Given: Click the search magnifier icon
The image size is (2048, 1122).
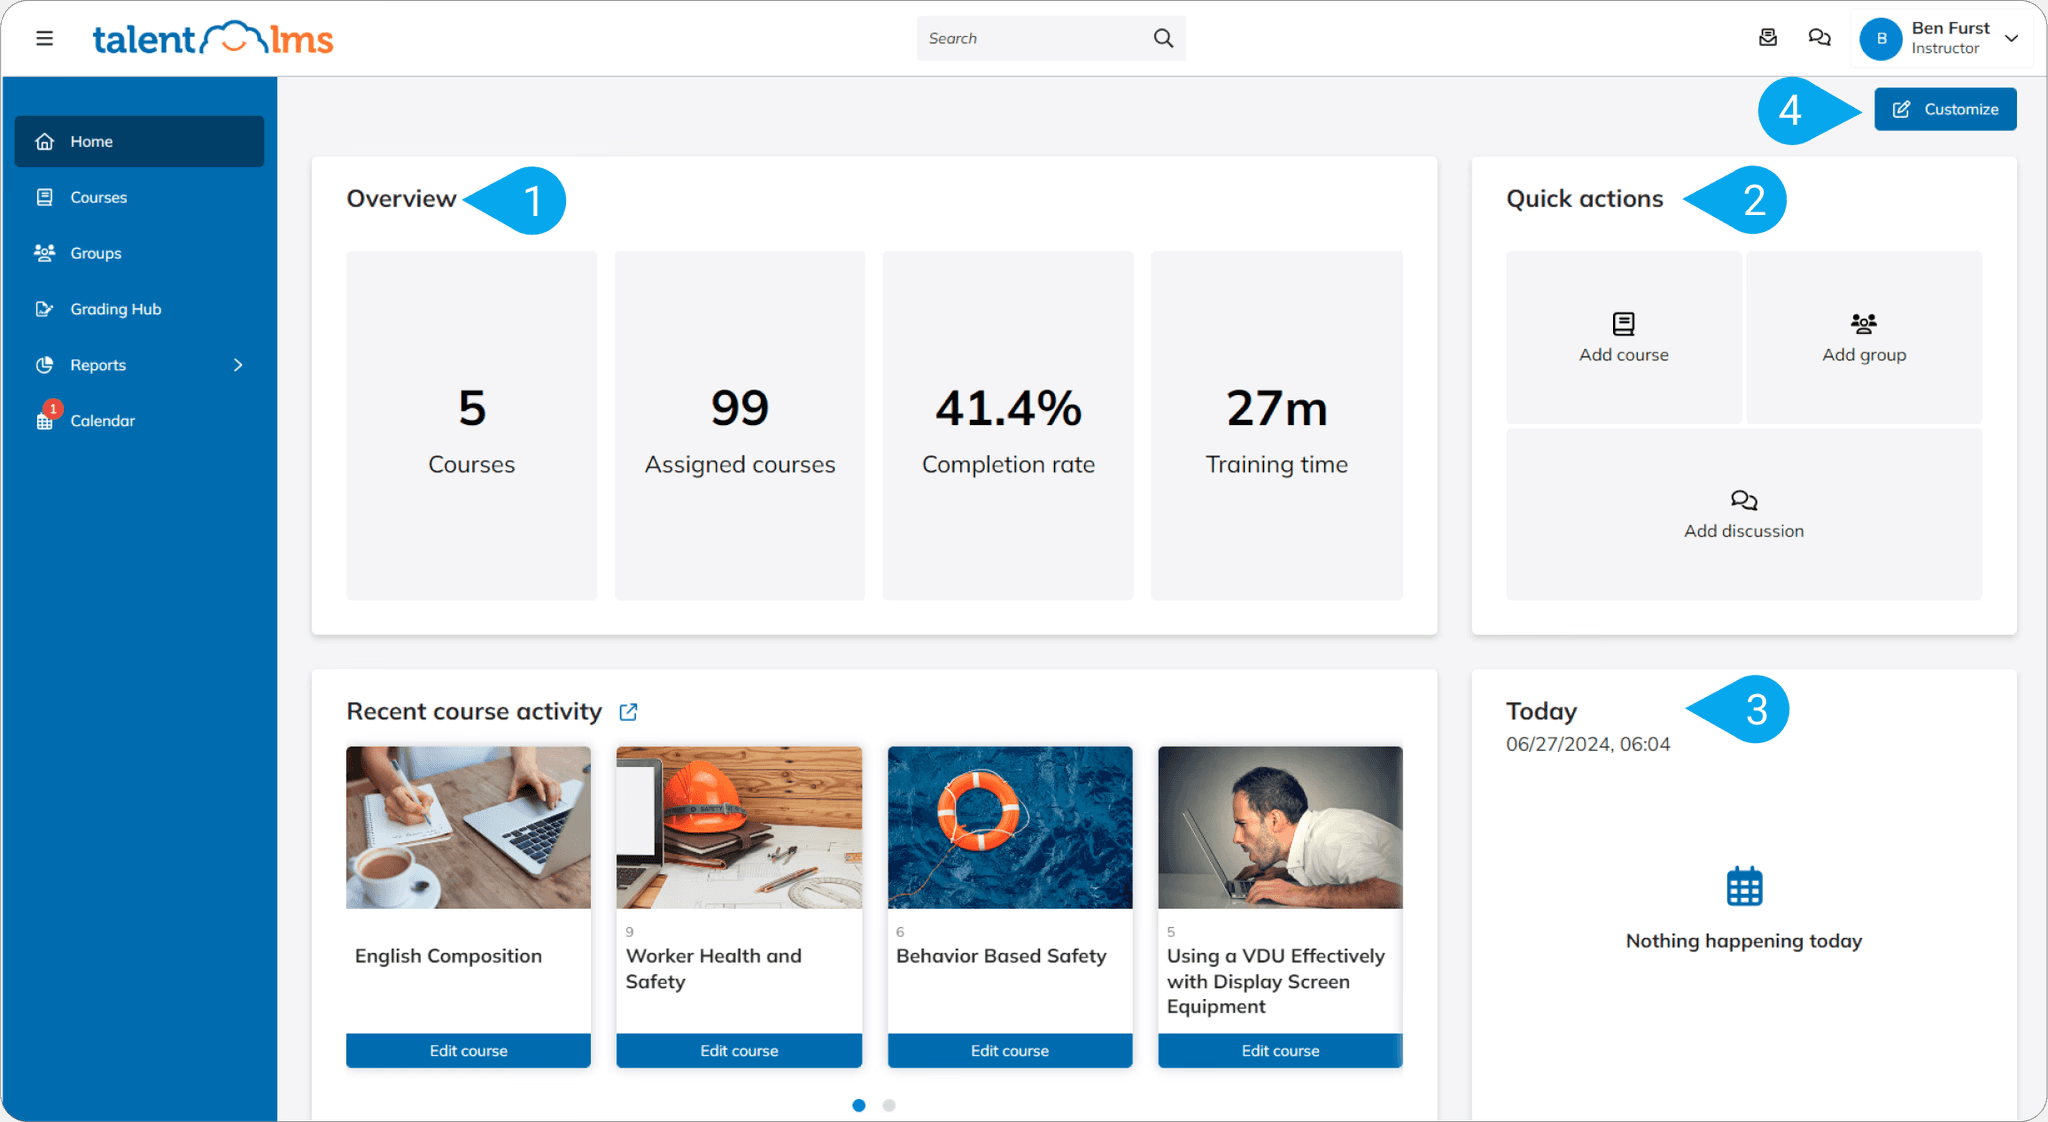Looking at the screenshot, I should coord(1163,38).
